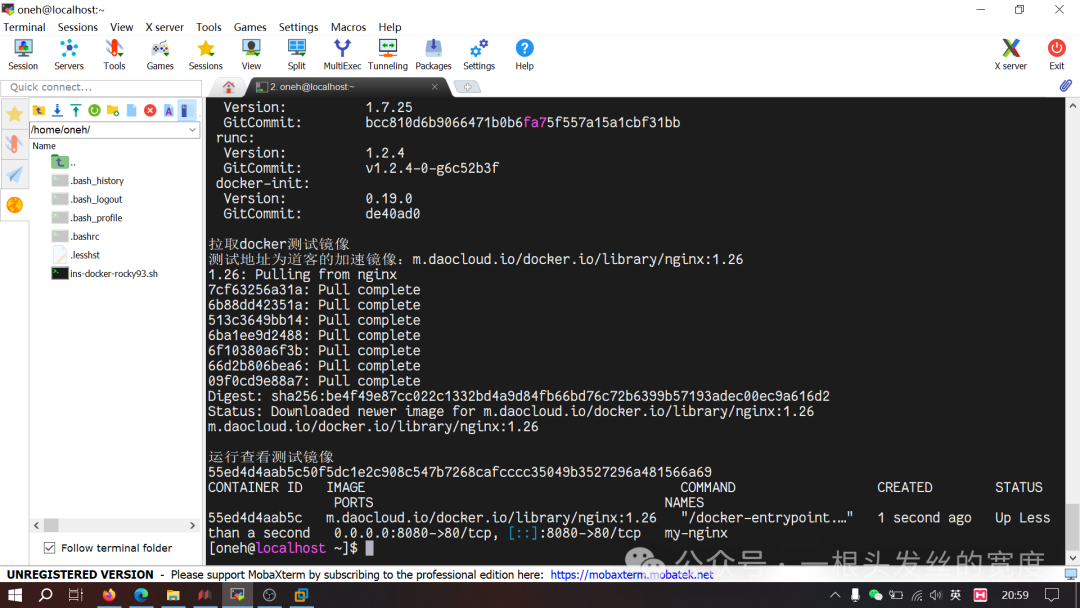Open the Tools swiss-knife sidebar tab
Image resolution: width=1080 pixels, height=608 pixels.
click(x=14, y=144)
